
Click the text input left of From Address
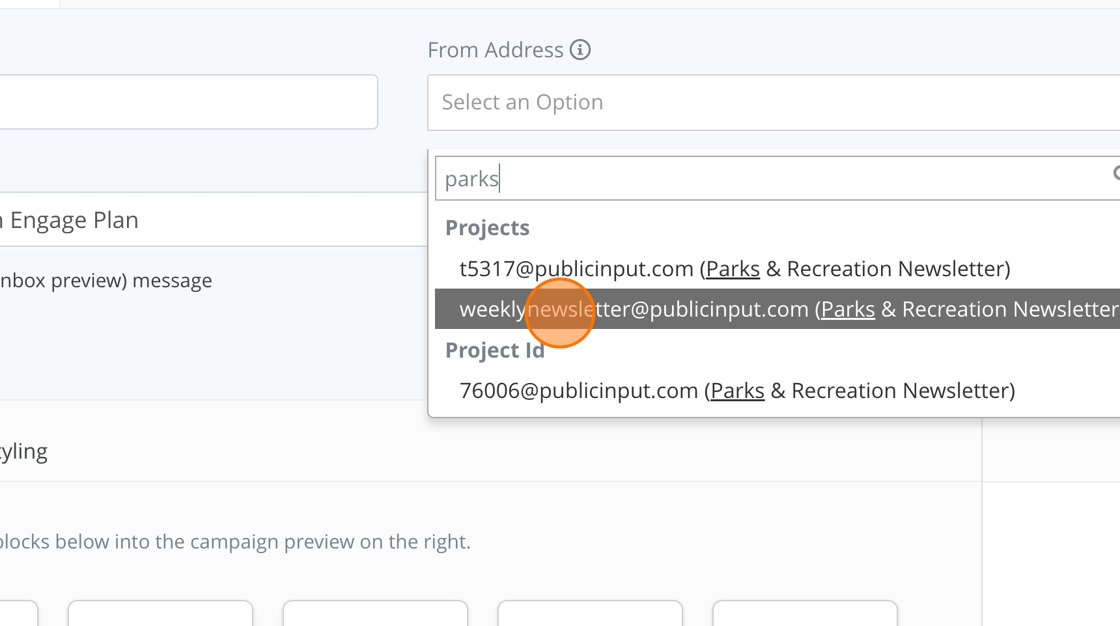pyautogui.click(x=188, y=102)
